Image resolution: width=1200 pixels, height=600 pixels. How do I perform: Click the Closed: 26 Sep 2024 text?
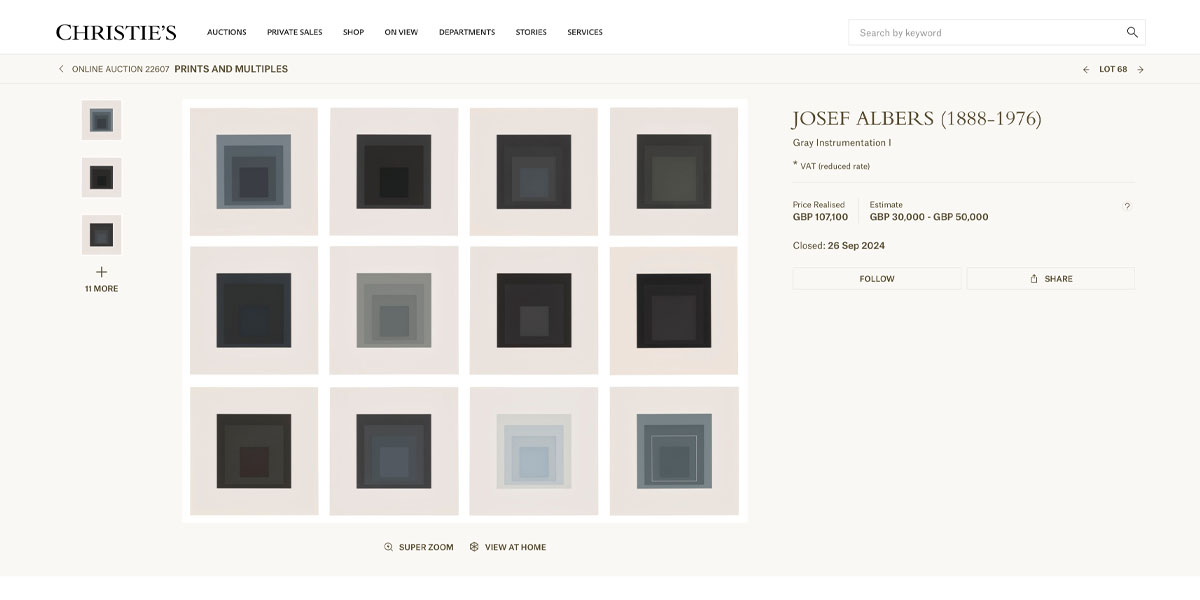point(839,246)
